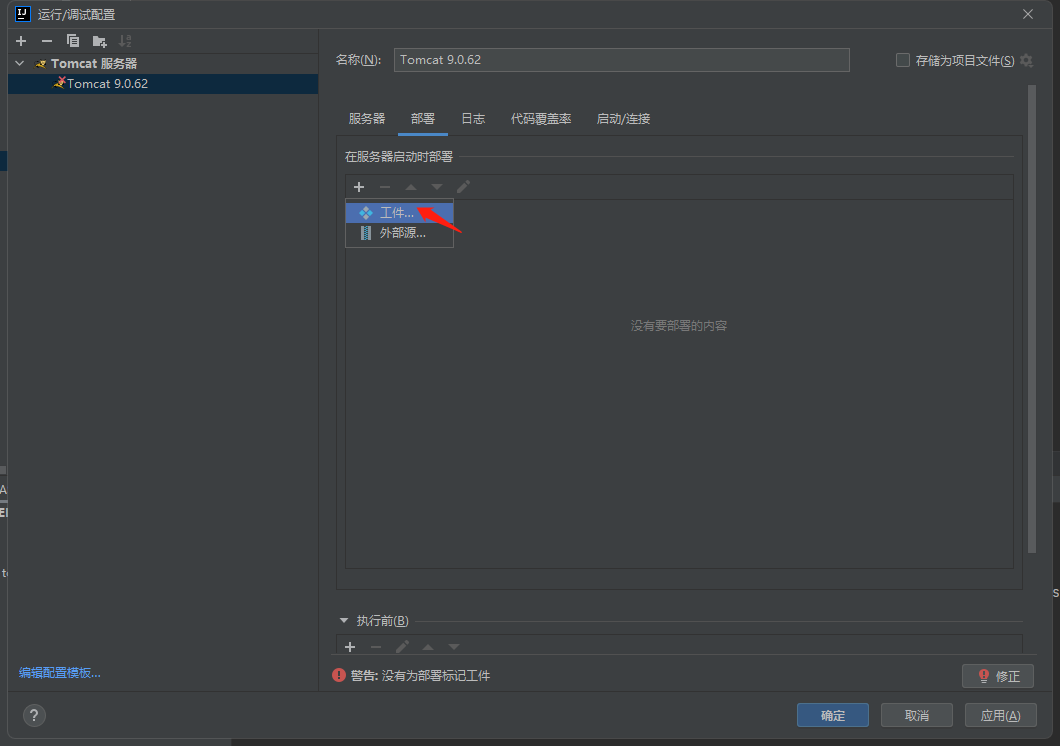Move before-launch task down
This screenshot has height=746, width=1060.
pos(454,647)
